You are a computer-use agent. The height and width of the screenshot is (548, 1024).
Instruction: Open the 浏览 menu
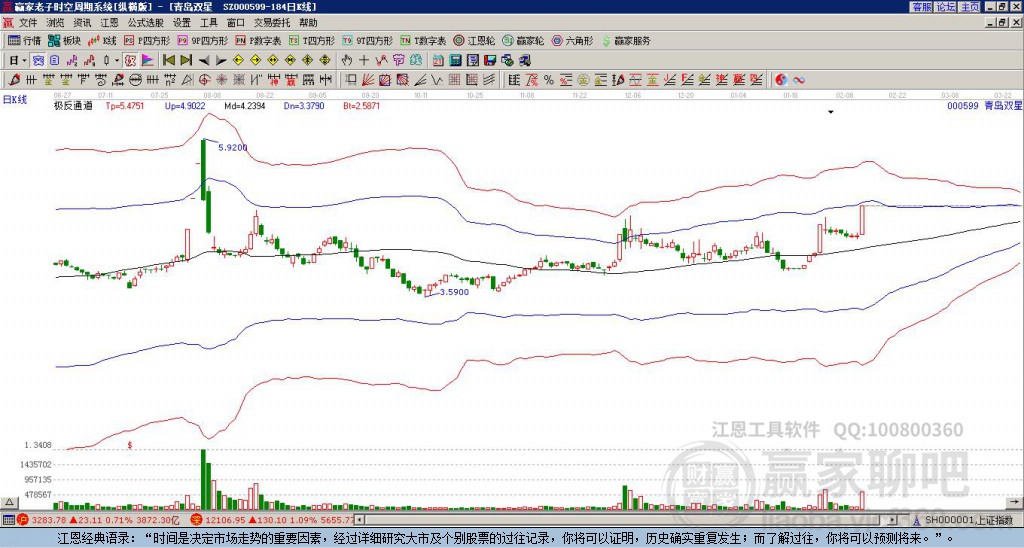click(56, 23)
